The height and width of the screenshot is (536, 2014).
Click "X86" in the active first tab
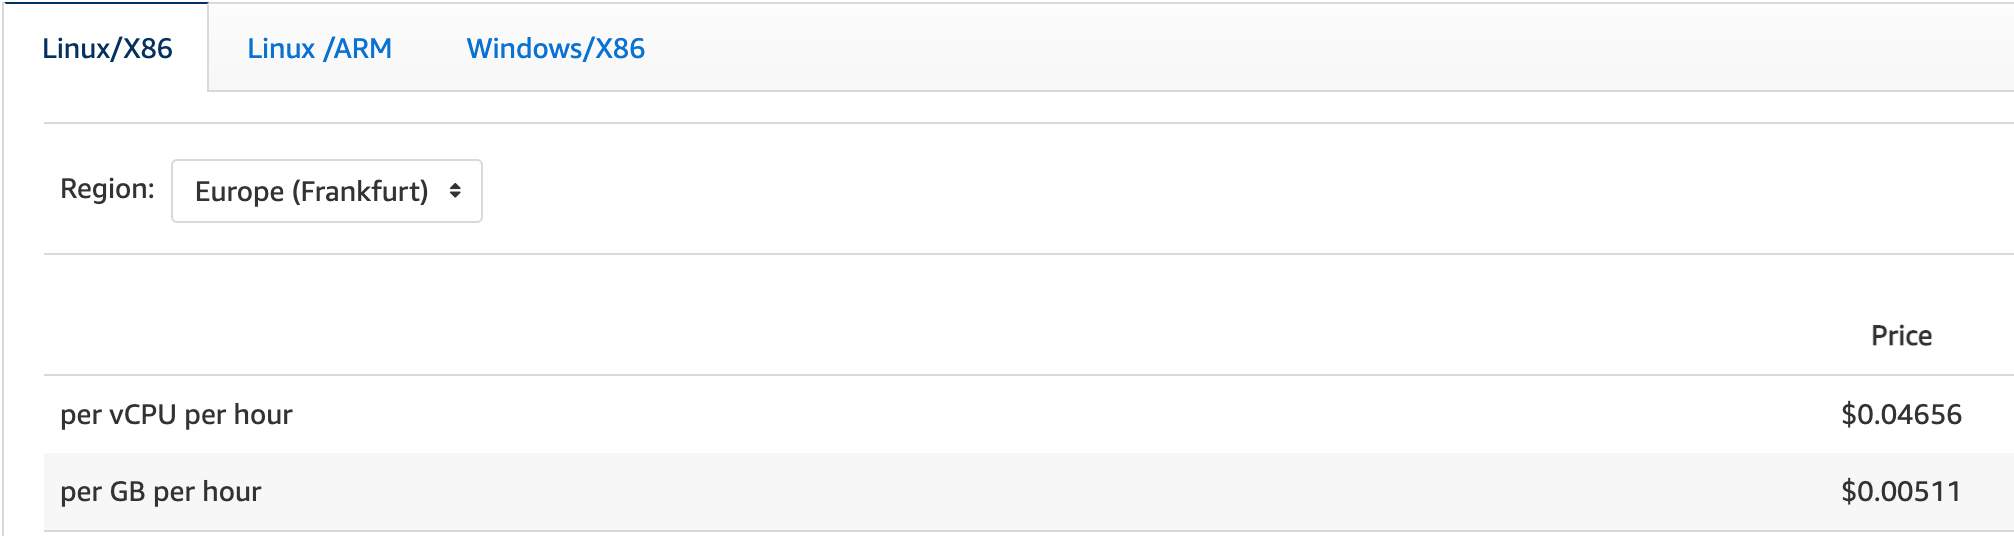pos(147,48)
